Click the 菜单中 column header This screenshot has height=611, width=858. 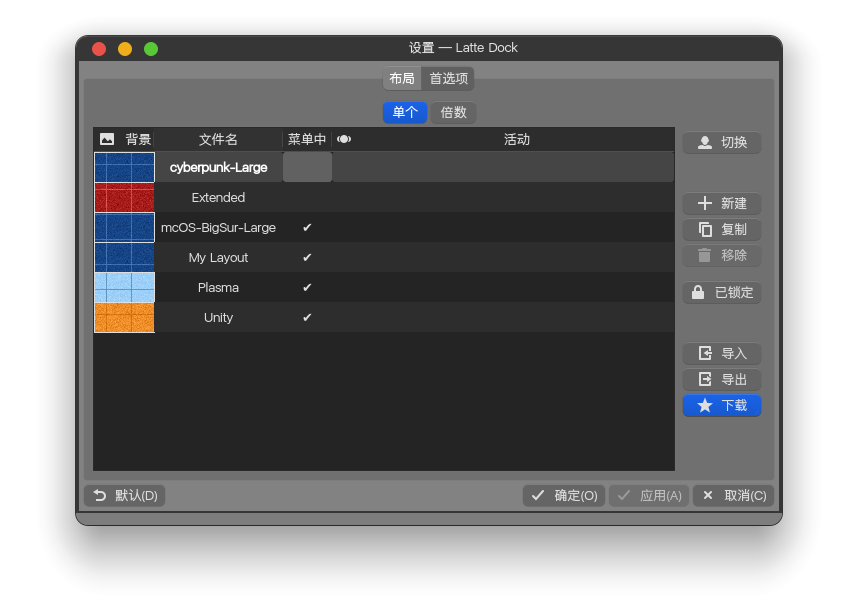pyautogui.click(x=307, y=139)
